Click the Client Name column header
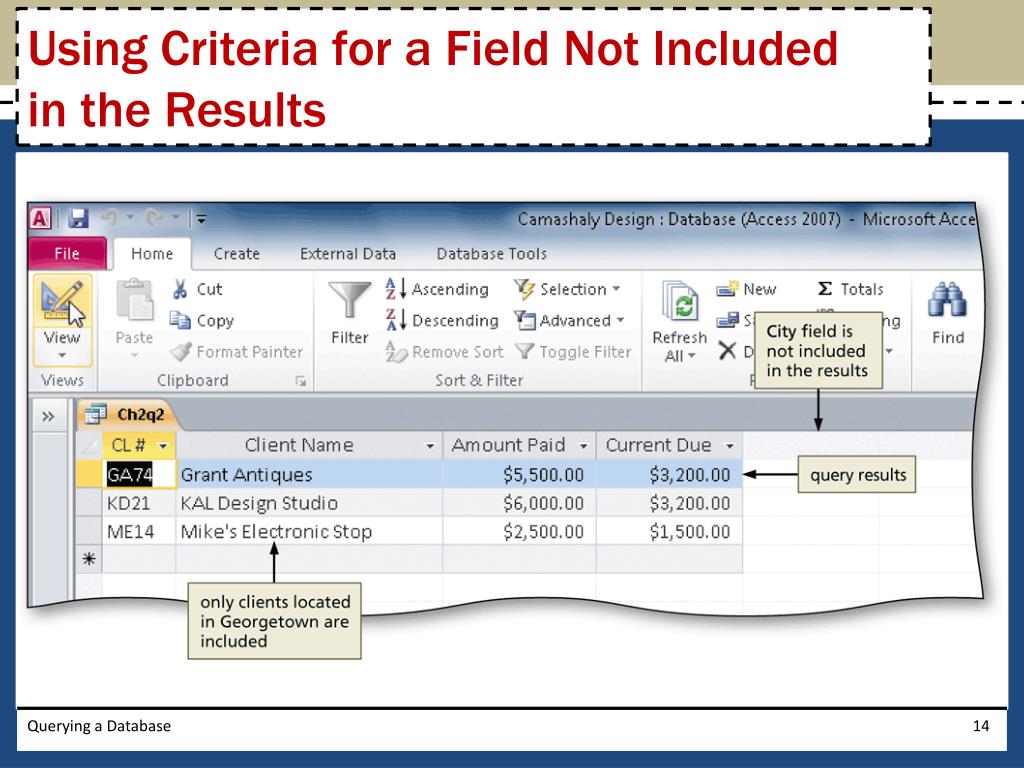This screenshot has height=768, width=1024. (309, 445)
